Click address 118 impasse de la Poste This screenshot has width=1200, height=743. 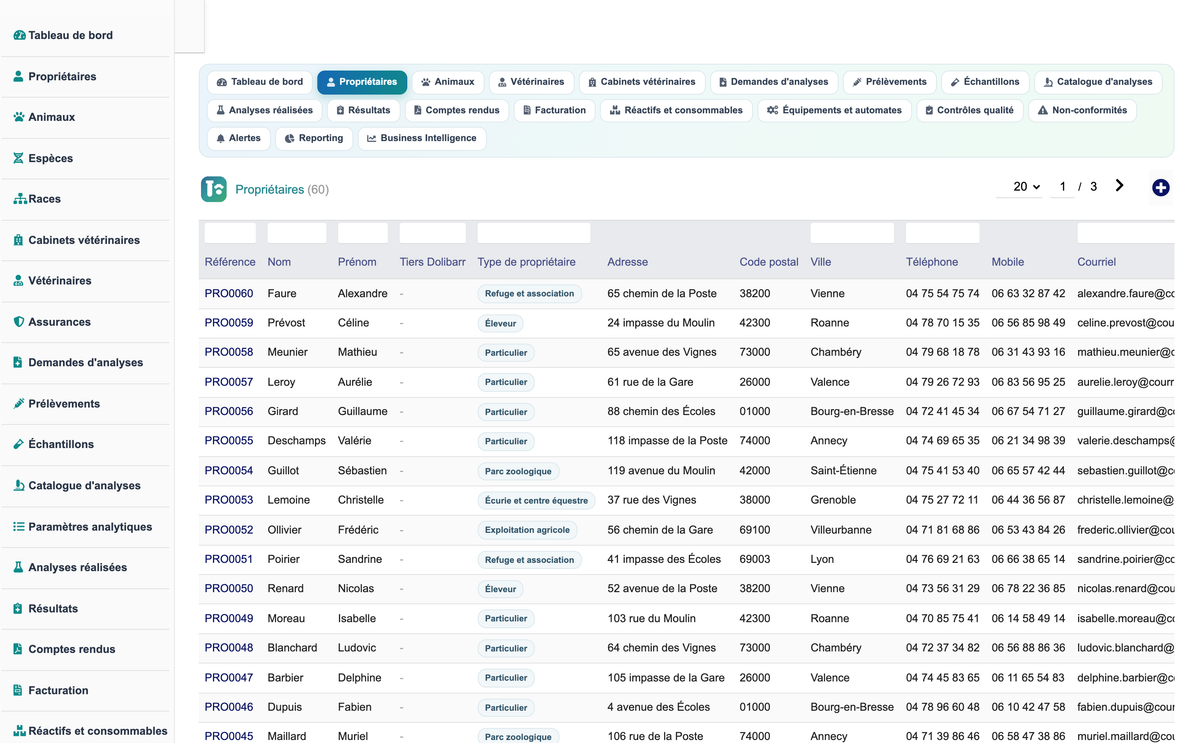click(667, 441)
